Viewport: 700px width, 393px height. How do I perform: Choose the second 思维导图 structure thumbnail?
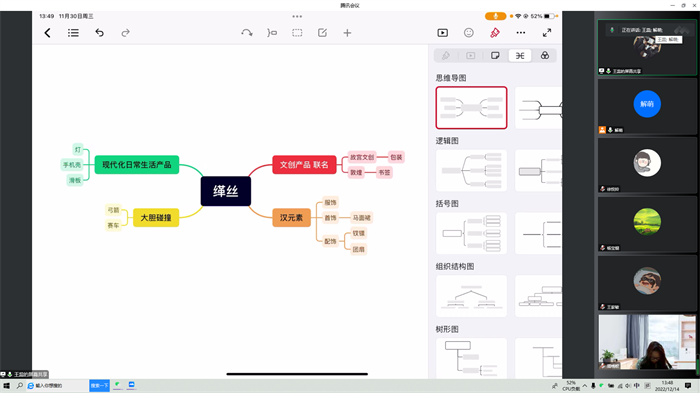click(538, 108)
